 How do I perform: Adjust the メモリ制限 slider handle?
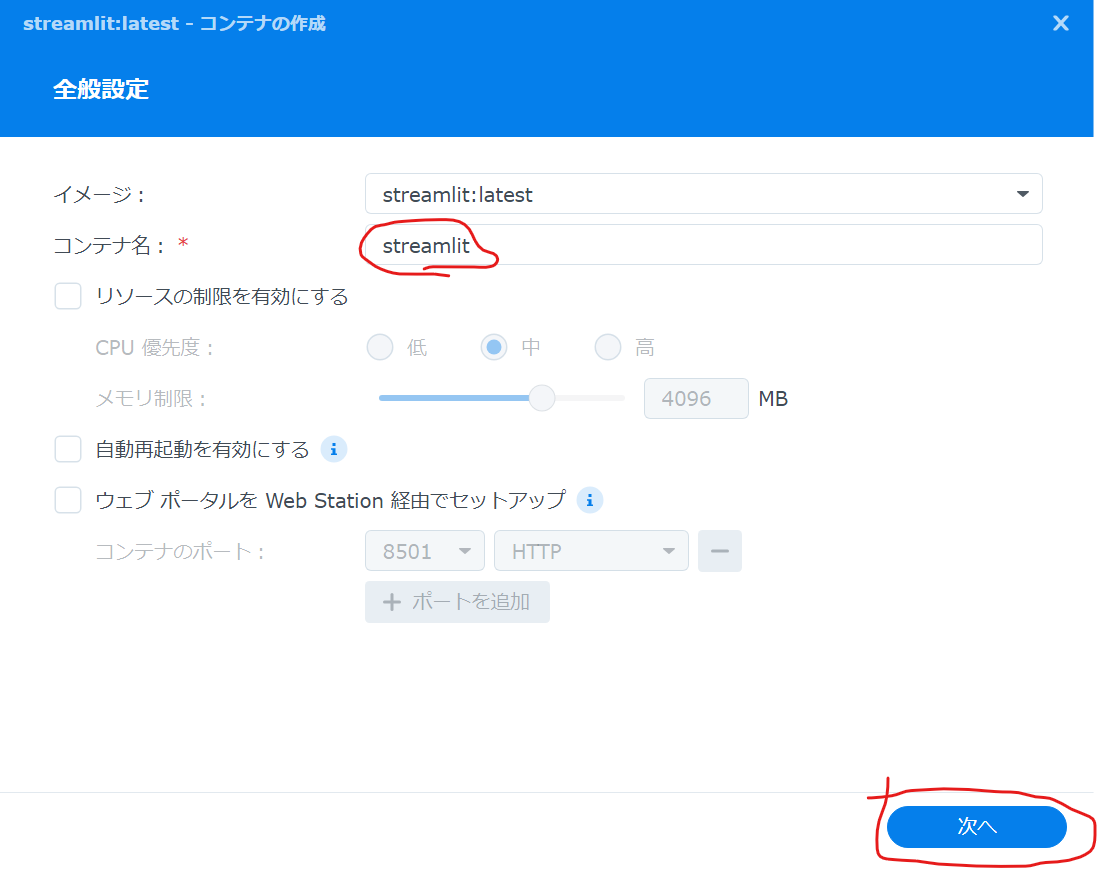coord(541,398)
